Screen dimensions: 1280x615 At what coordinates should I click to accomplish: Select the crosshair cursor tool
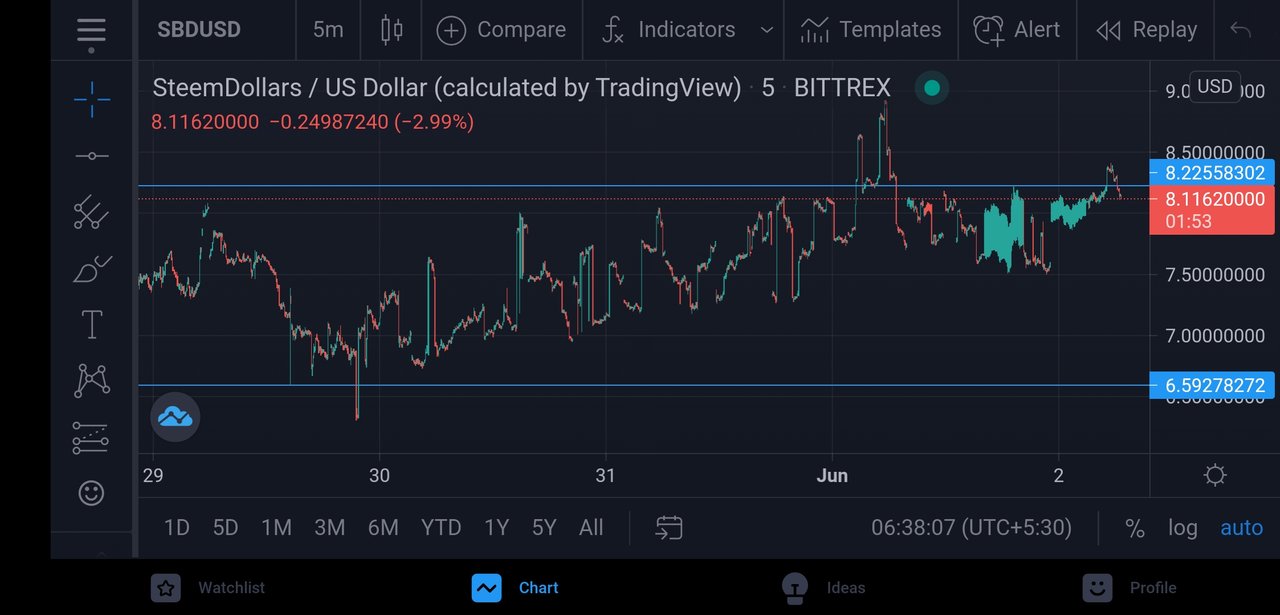(92, 98)
